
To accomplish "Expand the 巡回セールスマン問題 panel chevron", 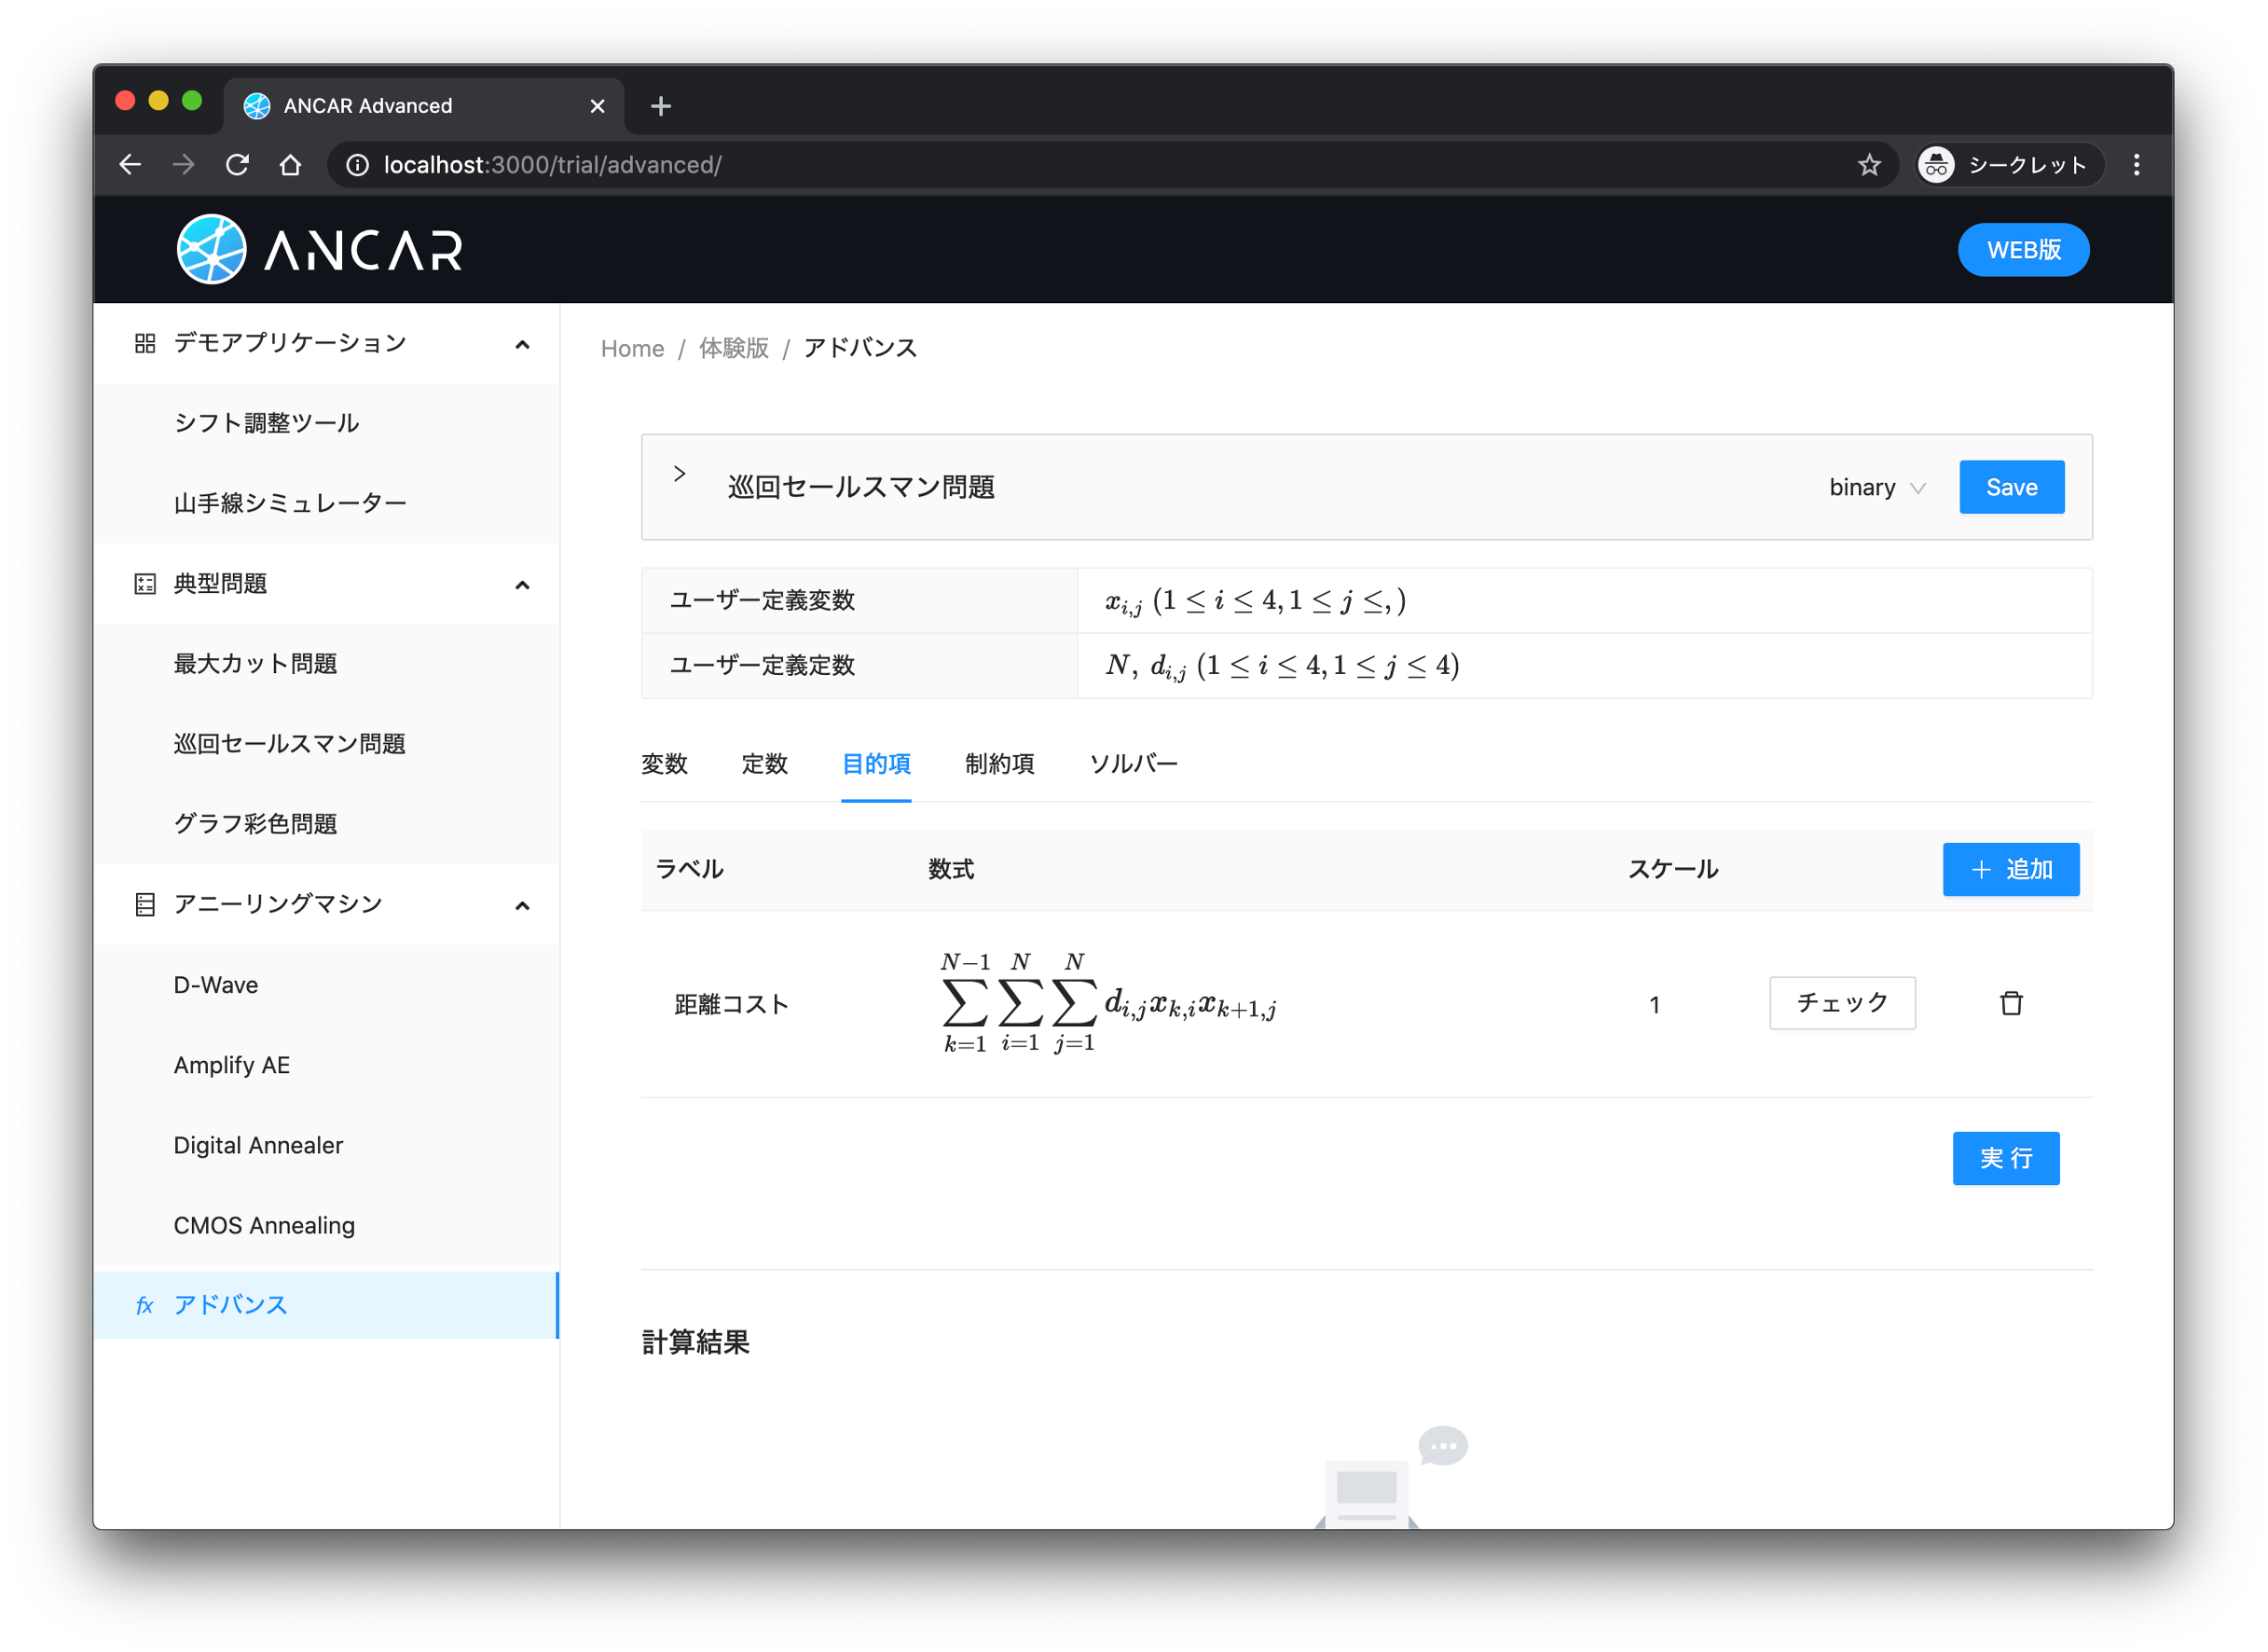I will pyautogui.click(x=679, y=474).
